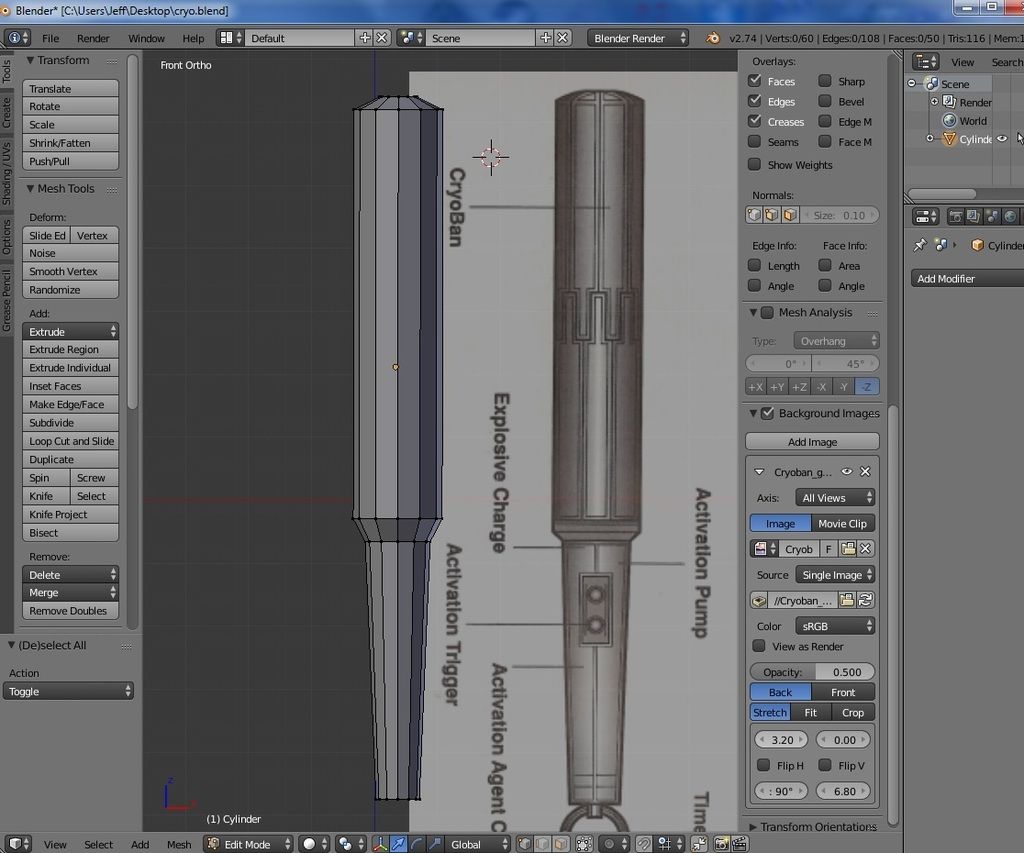1024x853 pixels.
Task: Click the normals Size field
Action: click(x=840, y=215)
